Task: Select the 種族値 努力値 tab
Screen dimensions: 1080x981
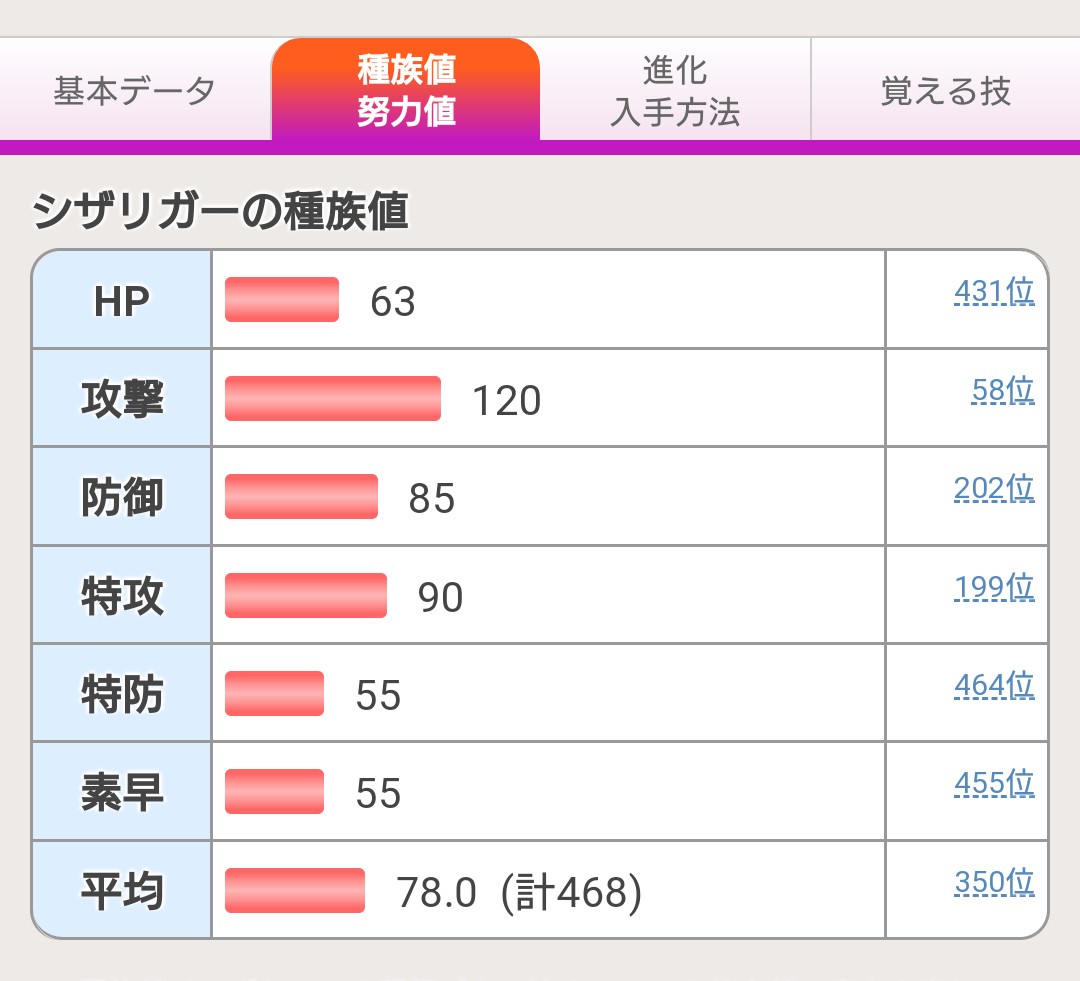Action: 406,91
